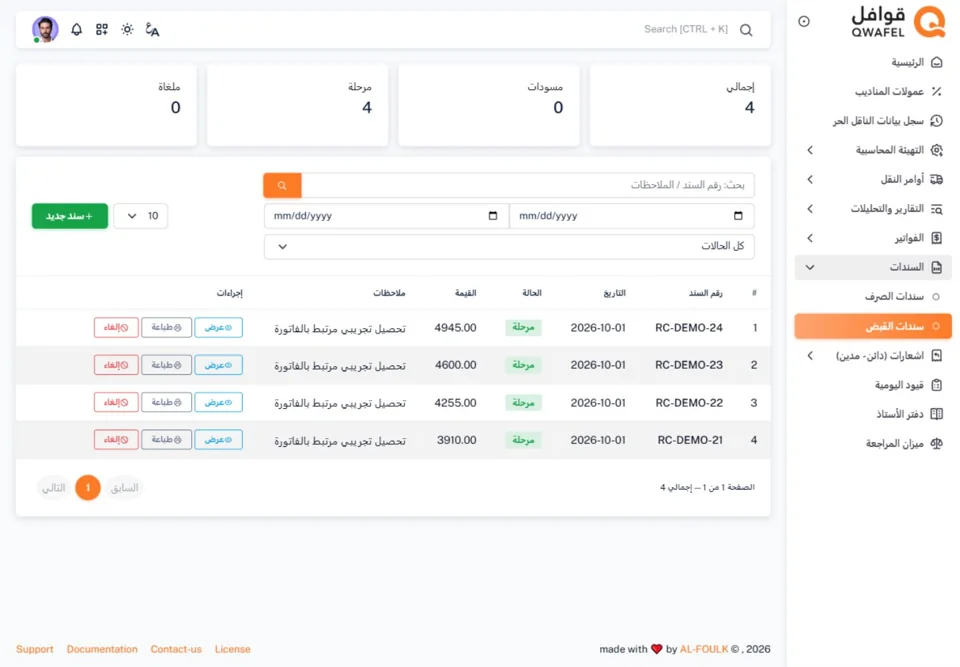Open the notifications bell icon
Image resolution: width=960 pixels, height=667 pixels.
pyautogui.click(x=77, y=29)
